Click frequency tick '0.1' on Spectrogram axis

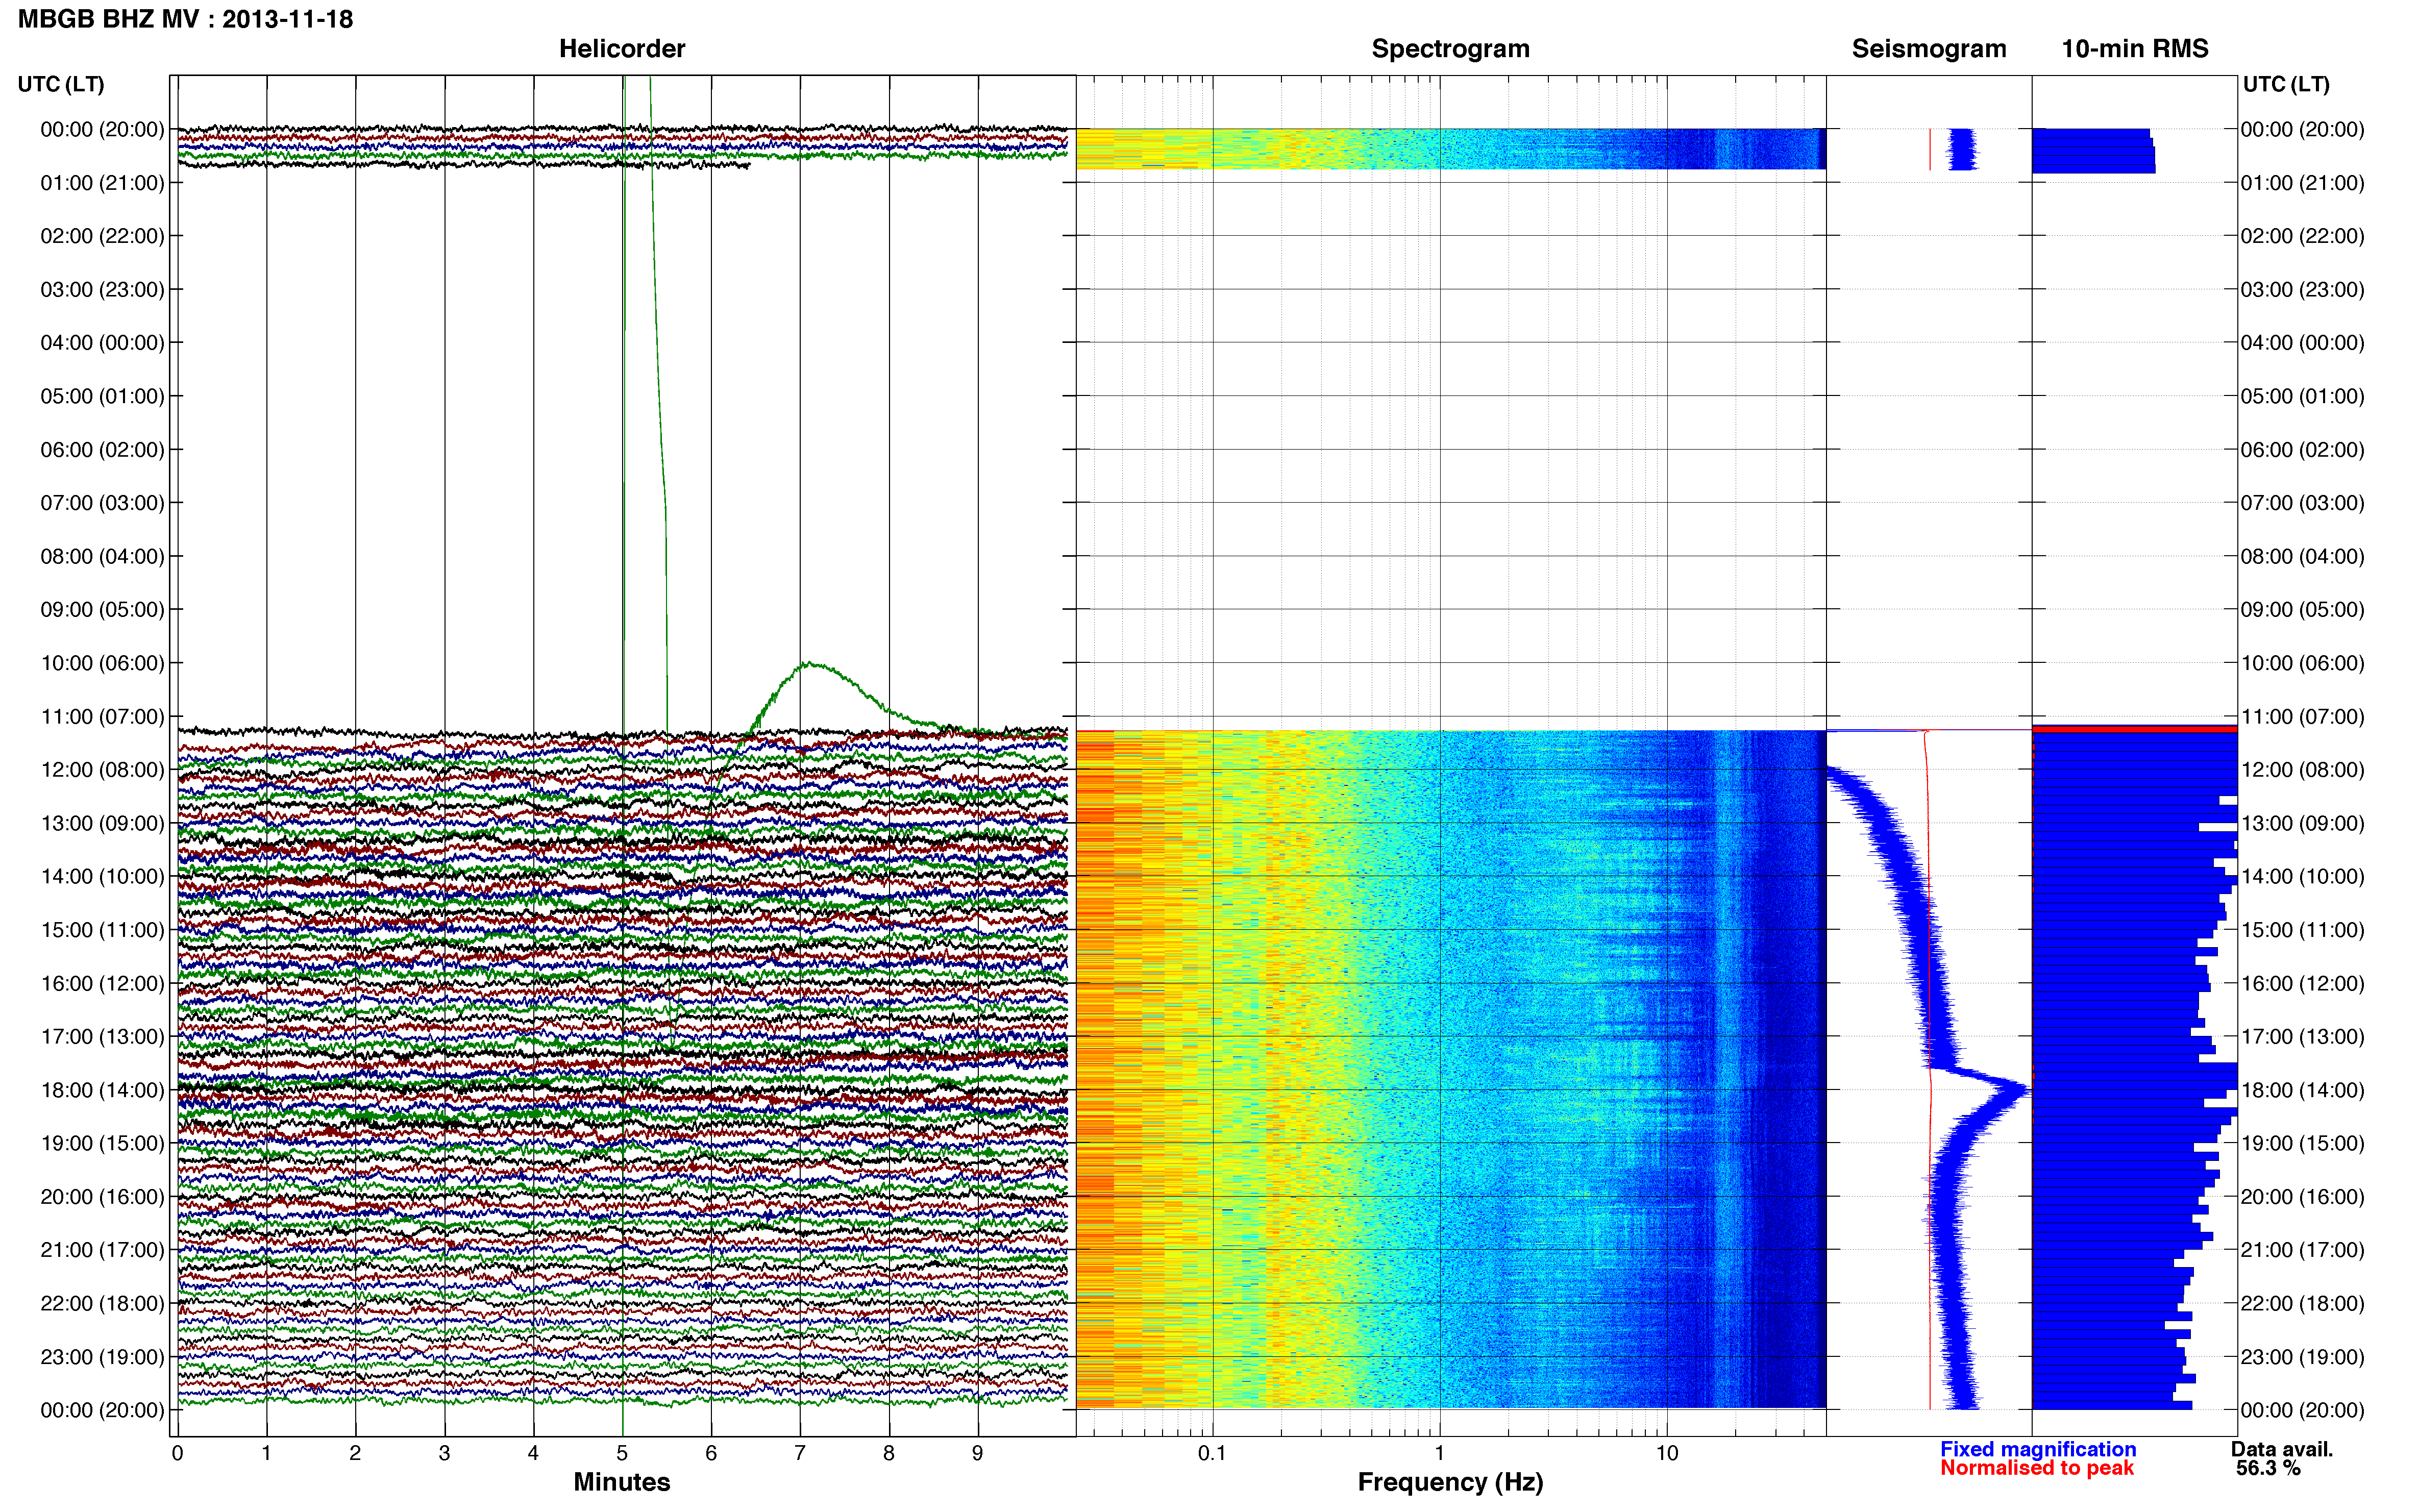[1212, 1453]
